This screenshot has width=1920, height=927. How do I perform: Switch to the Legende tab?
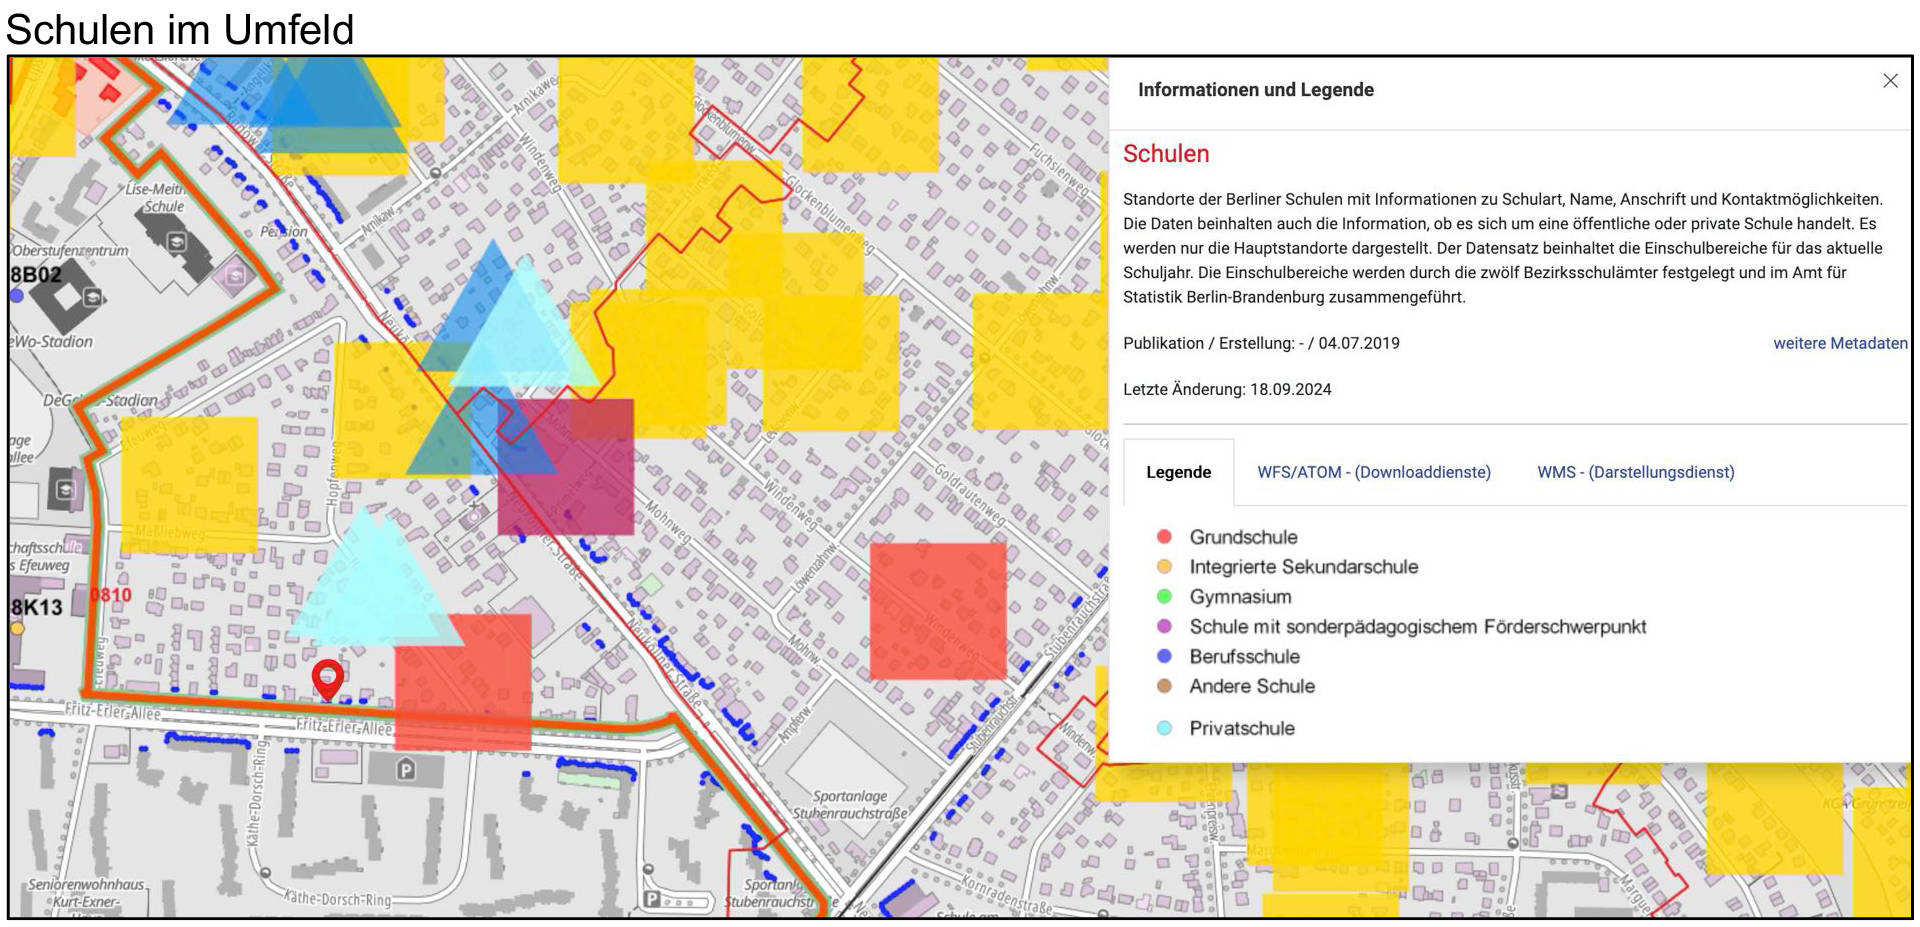pyautogui.click(x=1178, y=472)
